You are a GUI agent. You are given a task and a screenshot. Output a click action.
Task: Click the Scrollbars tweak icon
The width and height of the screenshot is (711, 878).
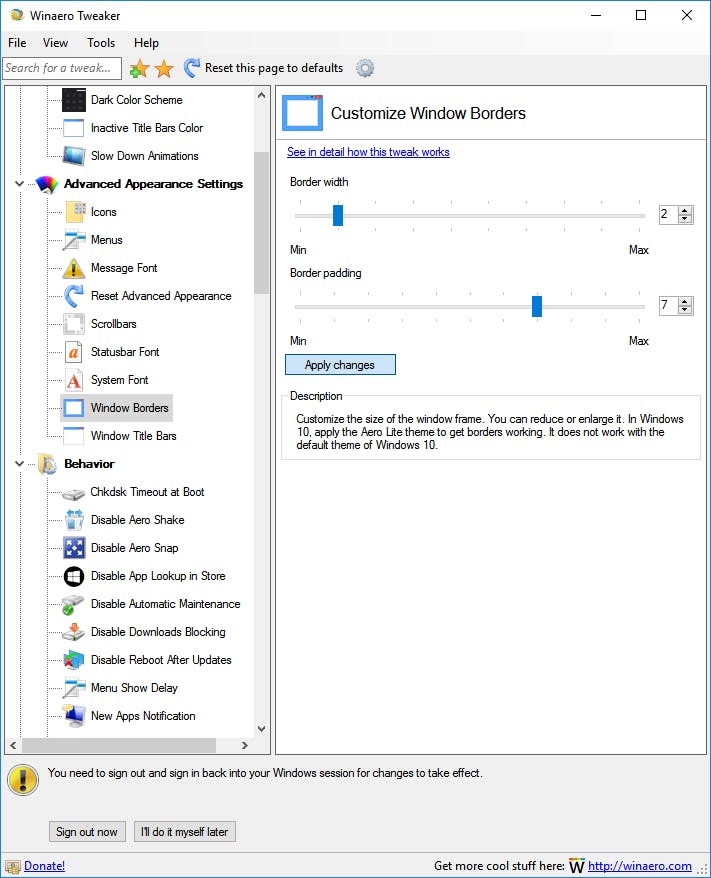tap(74, 324)
